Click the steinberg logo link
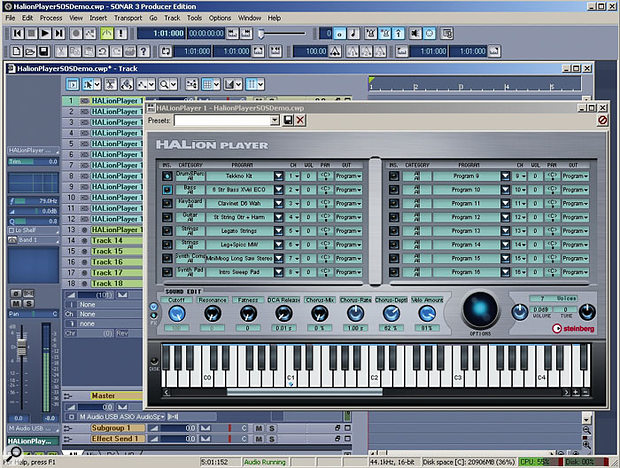Viewport: 620px width, 468px height. click(x=573, y=328)
